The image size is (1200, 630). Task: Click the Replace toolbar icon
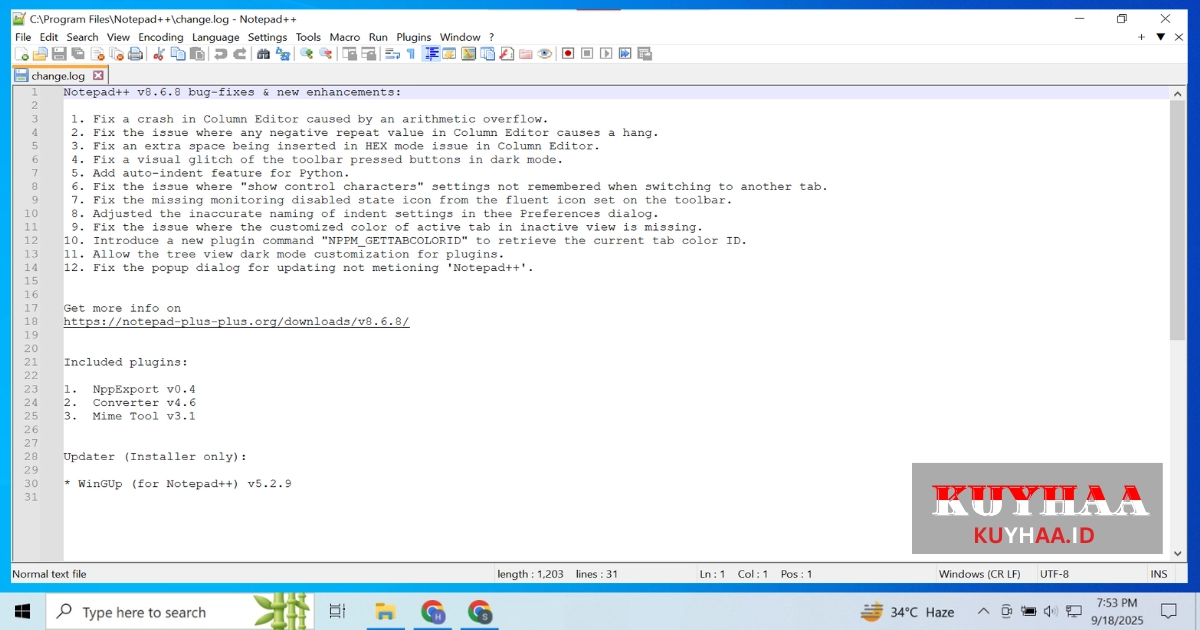tap(283, 54)
